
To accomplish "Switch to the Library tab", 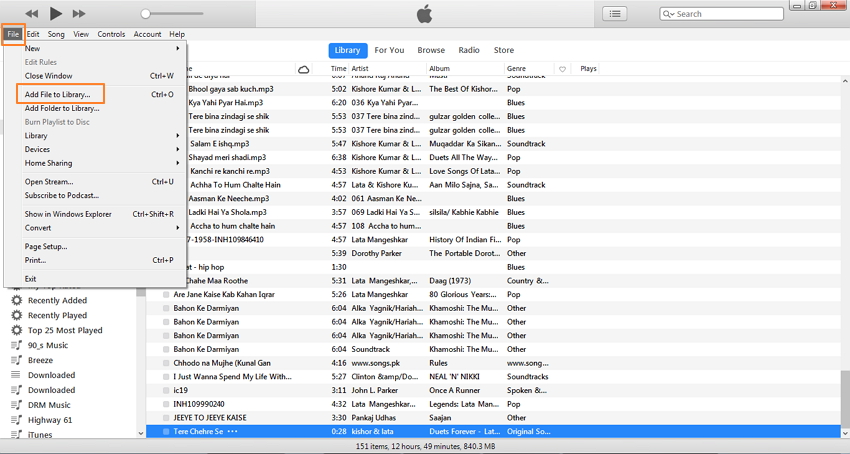I will tap(347, 50).
